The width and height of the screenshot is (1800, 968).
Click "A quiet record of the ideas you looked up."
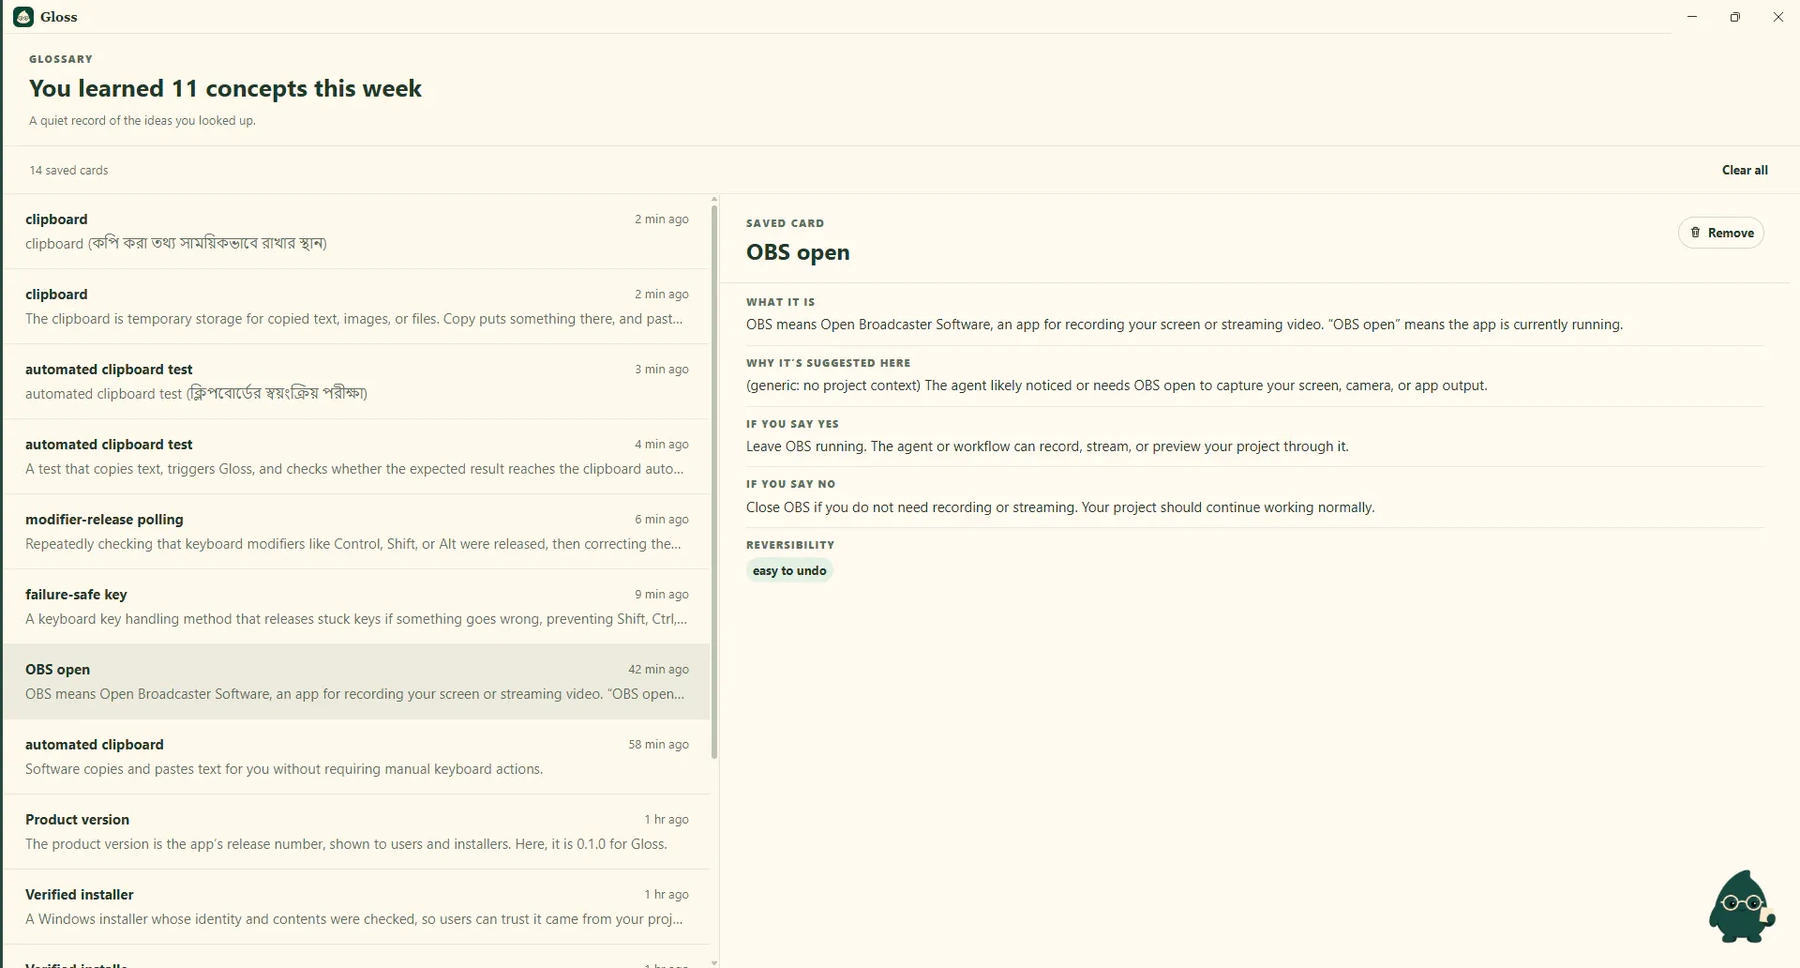coord(142,121)
